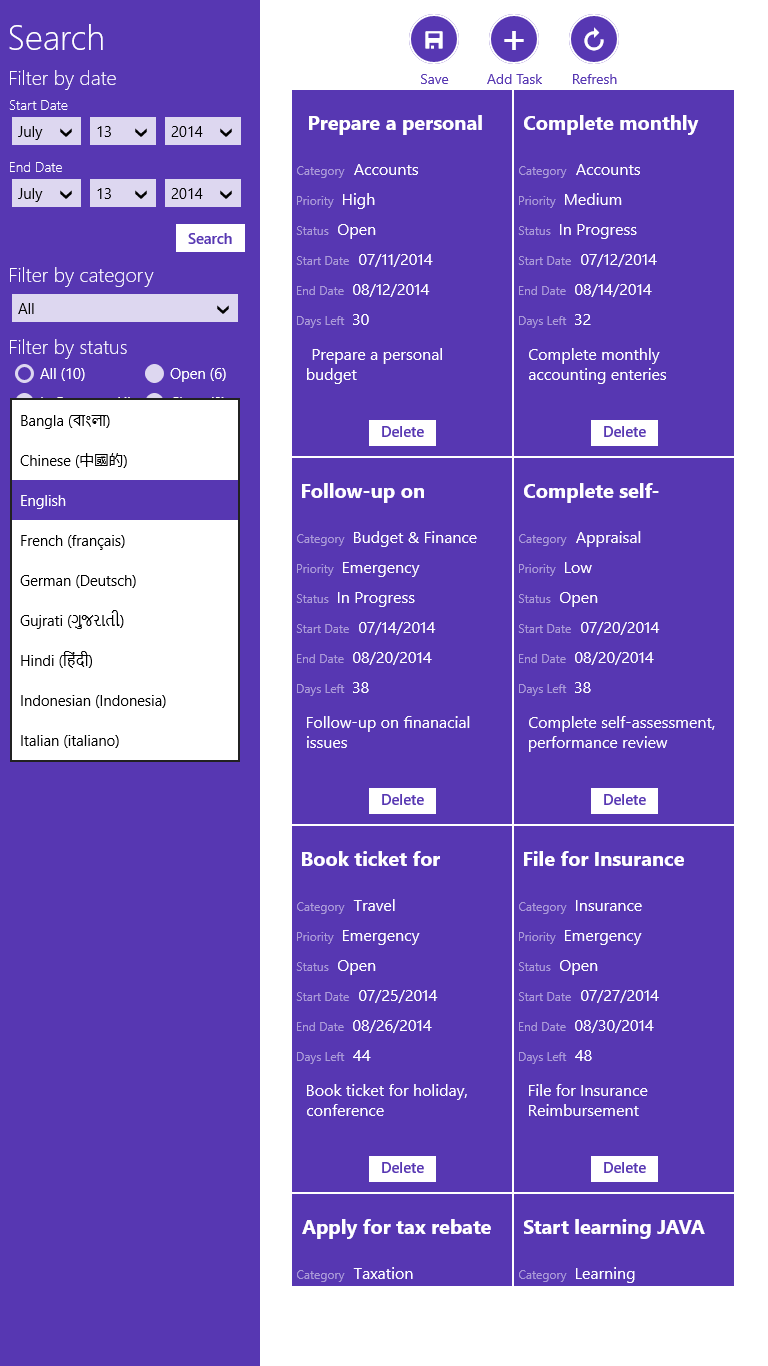Open the Start Date month dropdown

tap(46, 132)
